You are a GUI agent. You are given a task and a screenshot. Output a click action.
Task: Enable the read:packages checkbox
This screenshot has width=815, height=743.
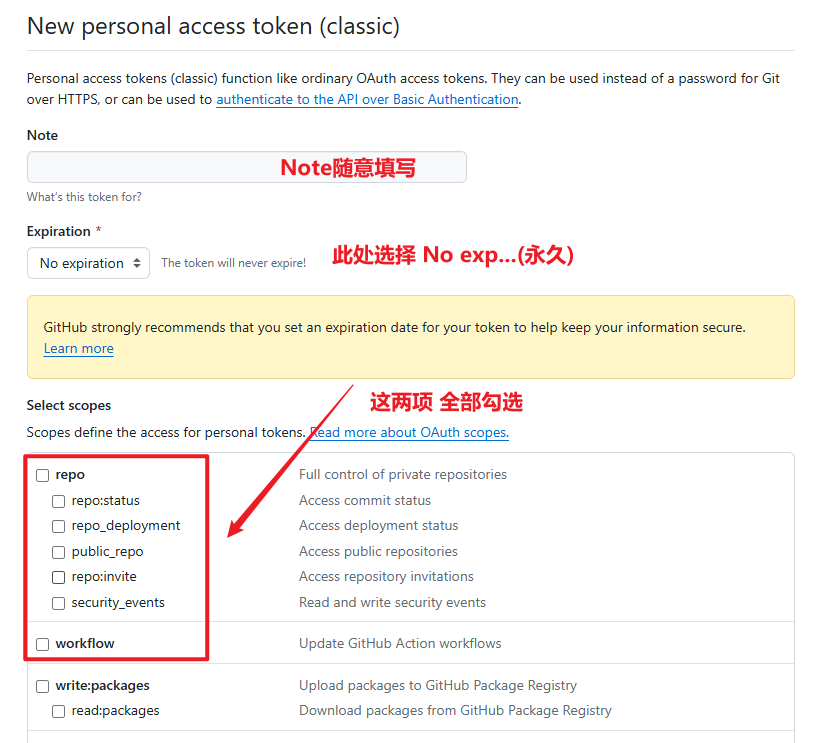[59, 711]
